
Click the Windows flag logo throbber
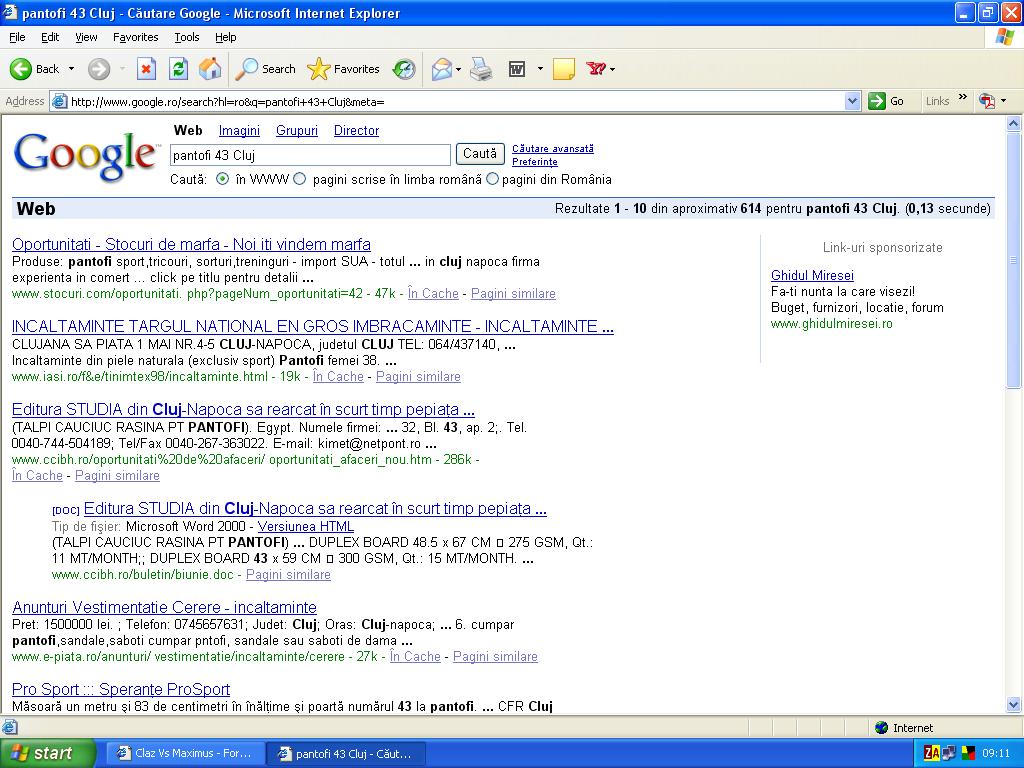[x=1004, y=37]
